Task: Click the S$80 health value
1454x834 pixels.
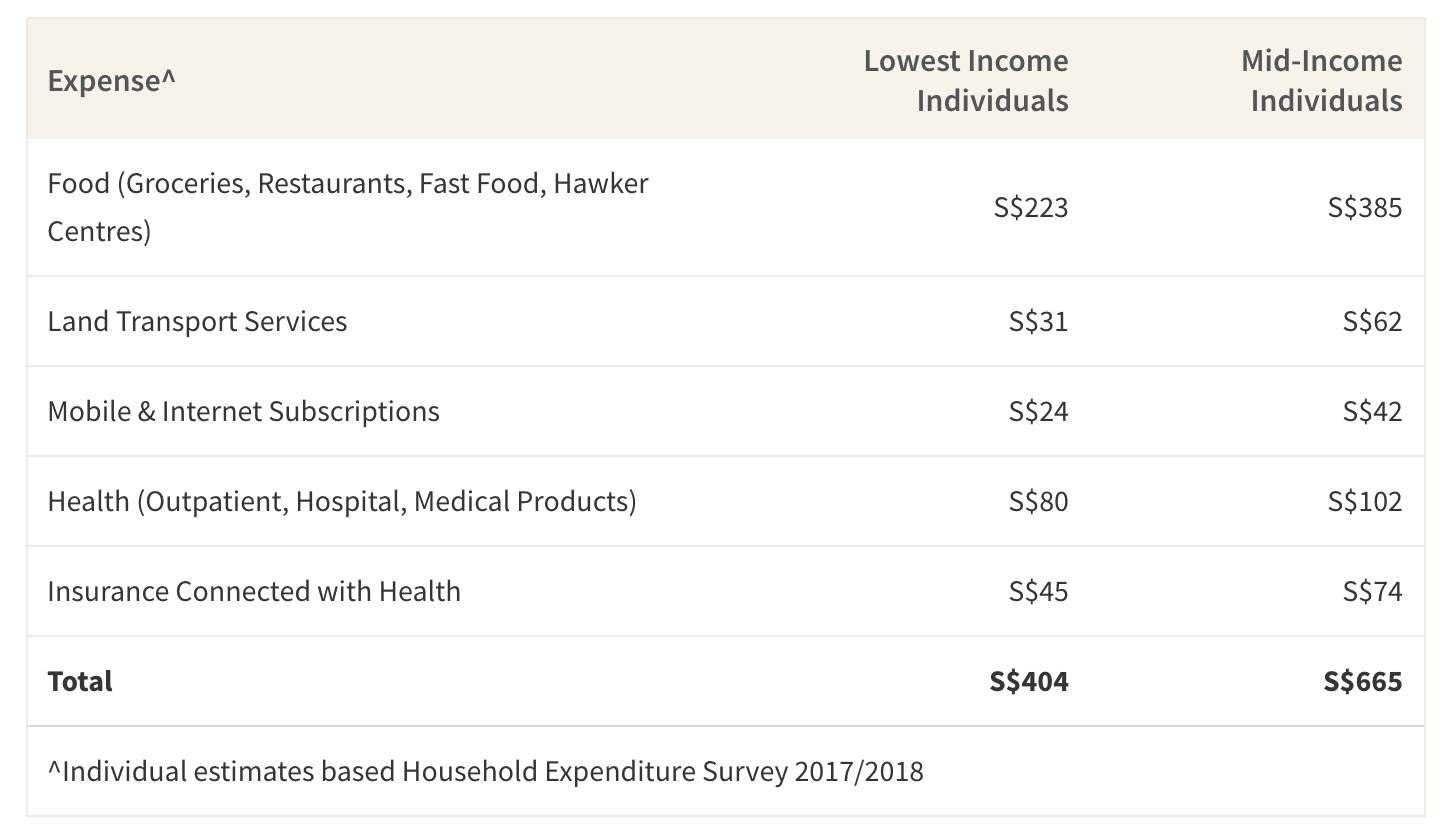Action: click(1038, 501)
